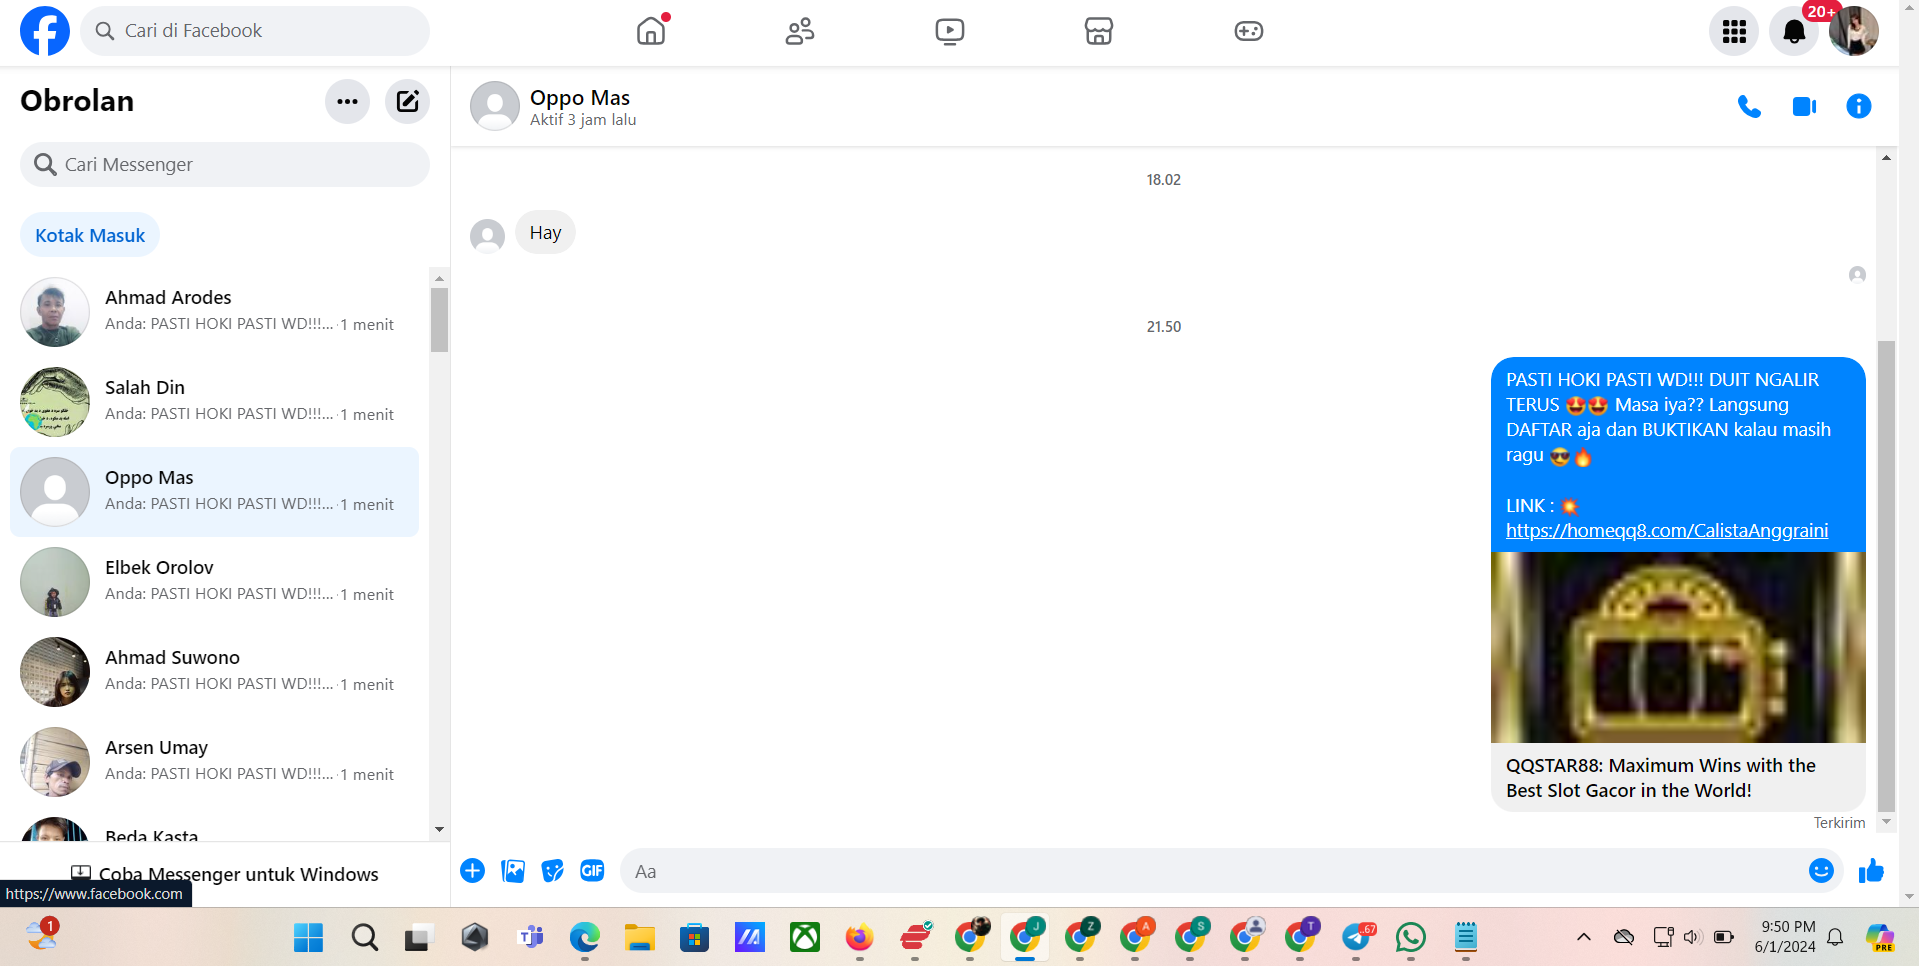Click the chat list scroll-up arrow

(439, 278)
